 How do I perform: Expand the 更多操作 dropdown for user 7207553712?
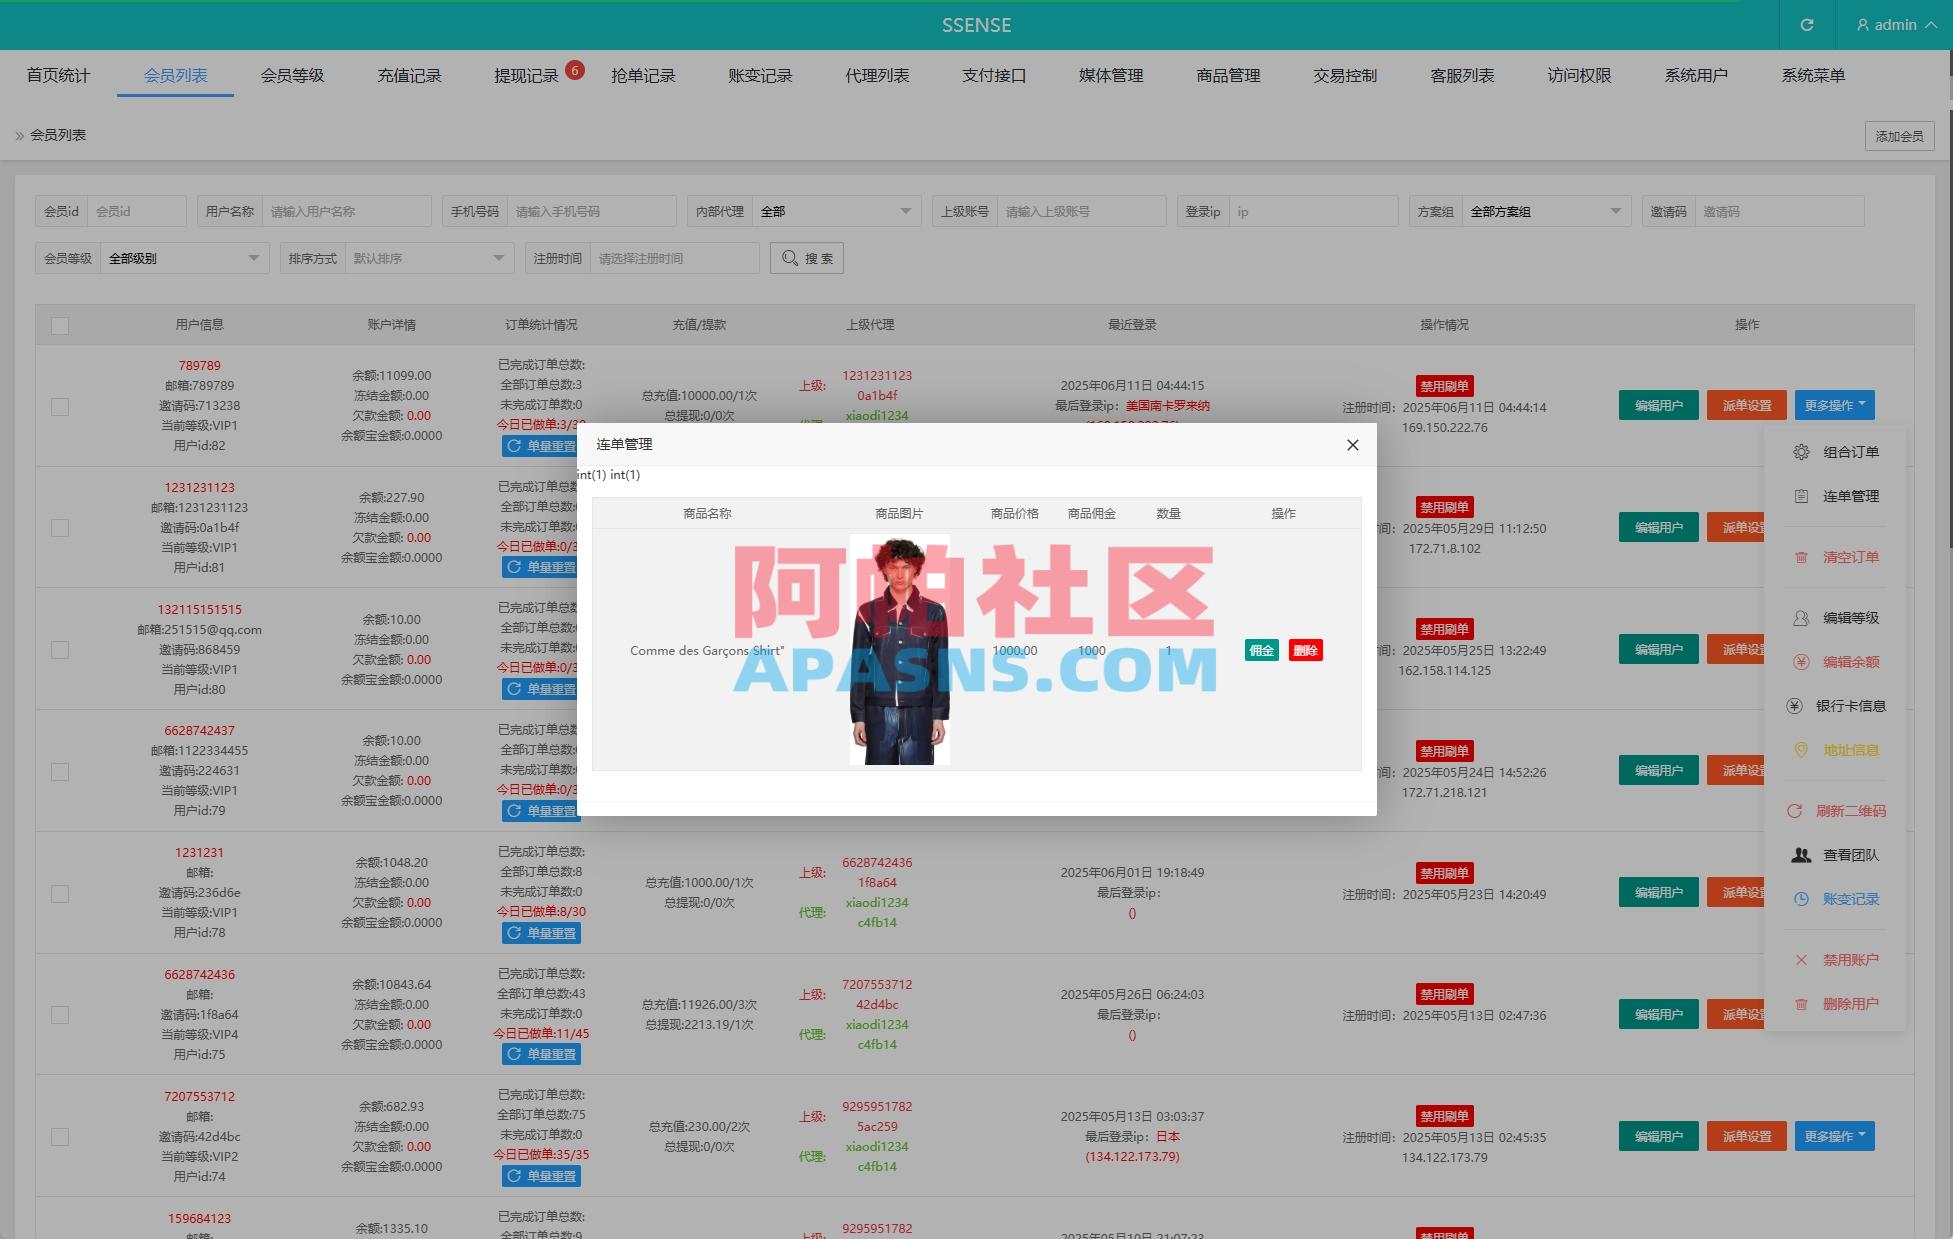coord(1834,1136)
